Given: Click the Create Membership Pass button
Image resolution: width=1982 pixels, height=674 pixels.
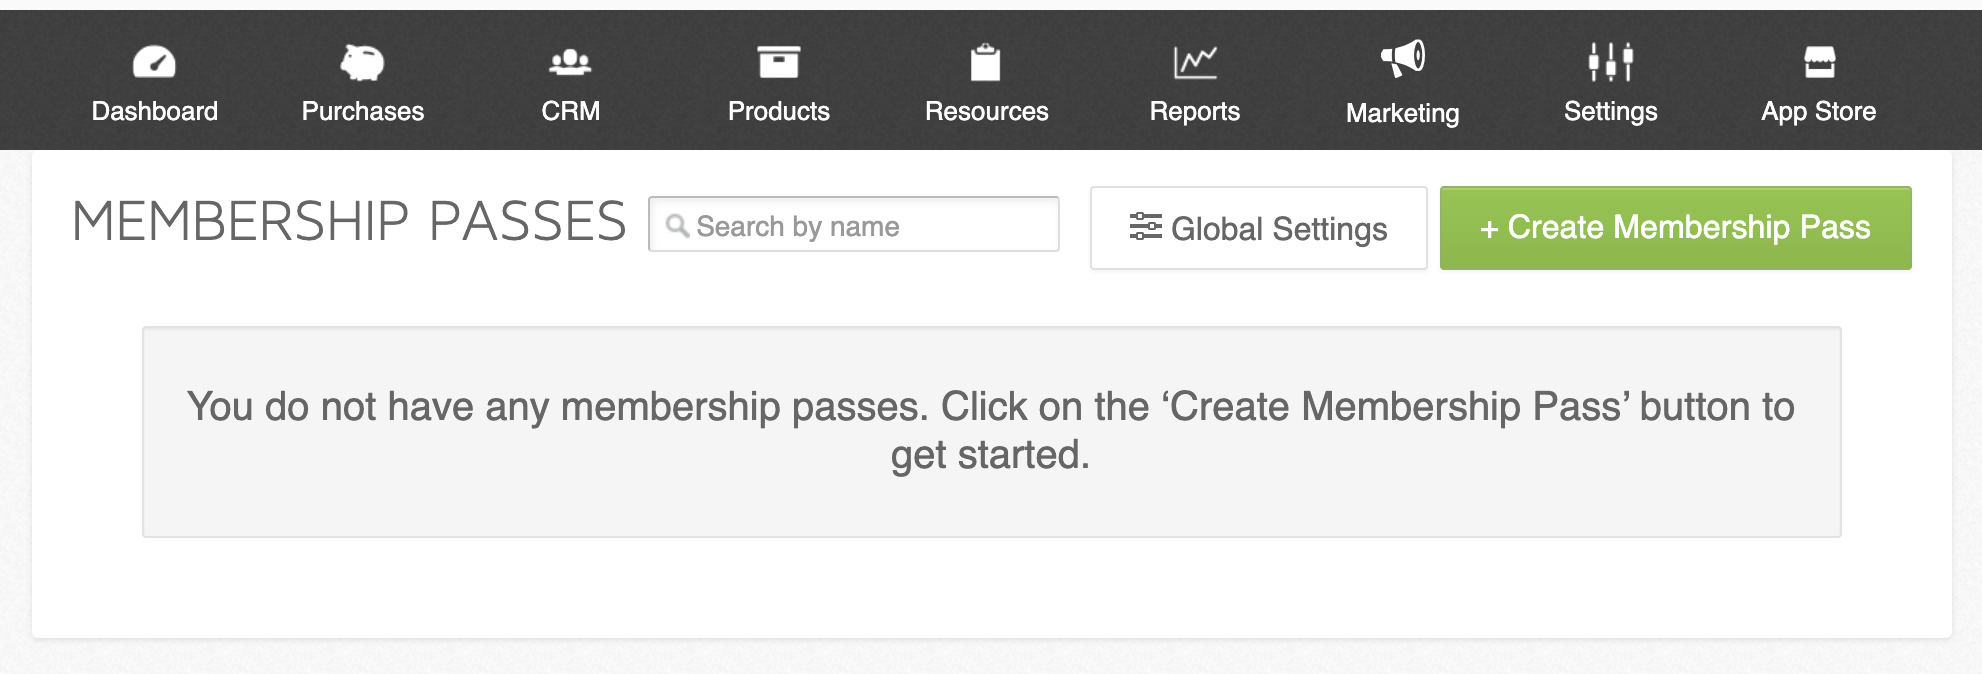Looking at the screenshot, I should pyautogui.click(x=1675, y=228).
